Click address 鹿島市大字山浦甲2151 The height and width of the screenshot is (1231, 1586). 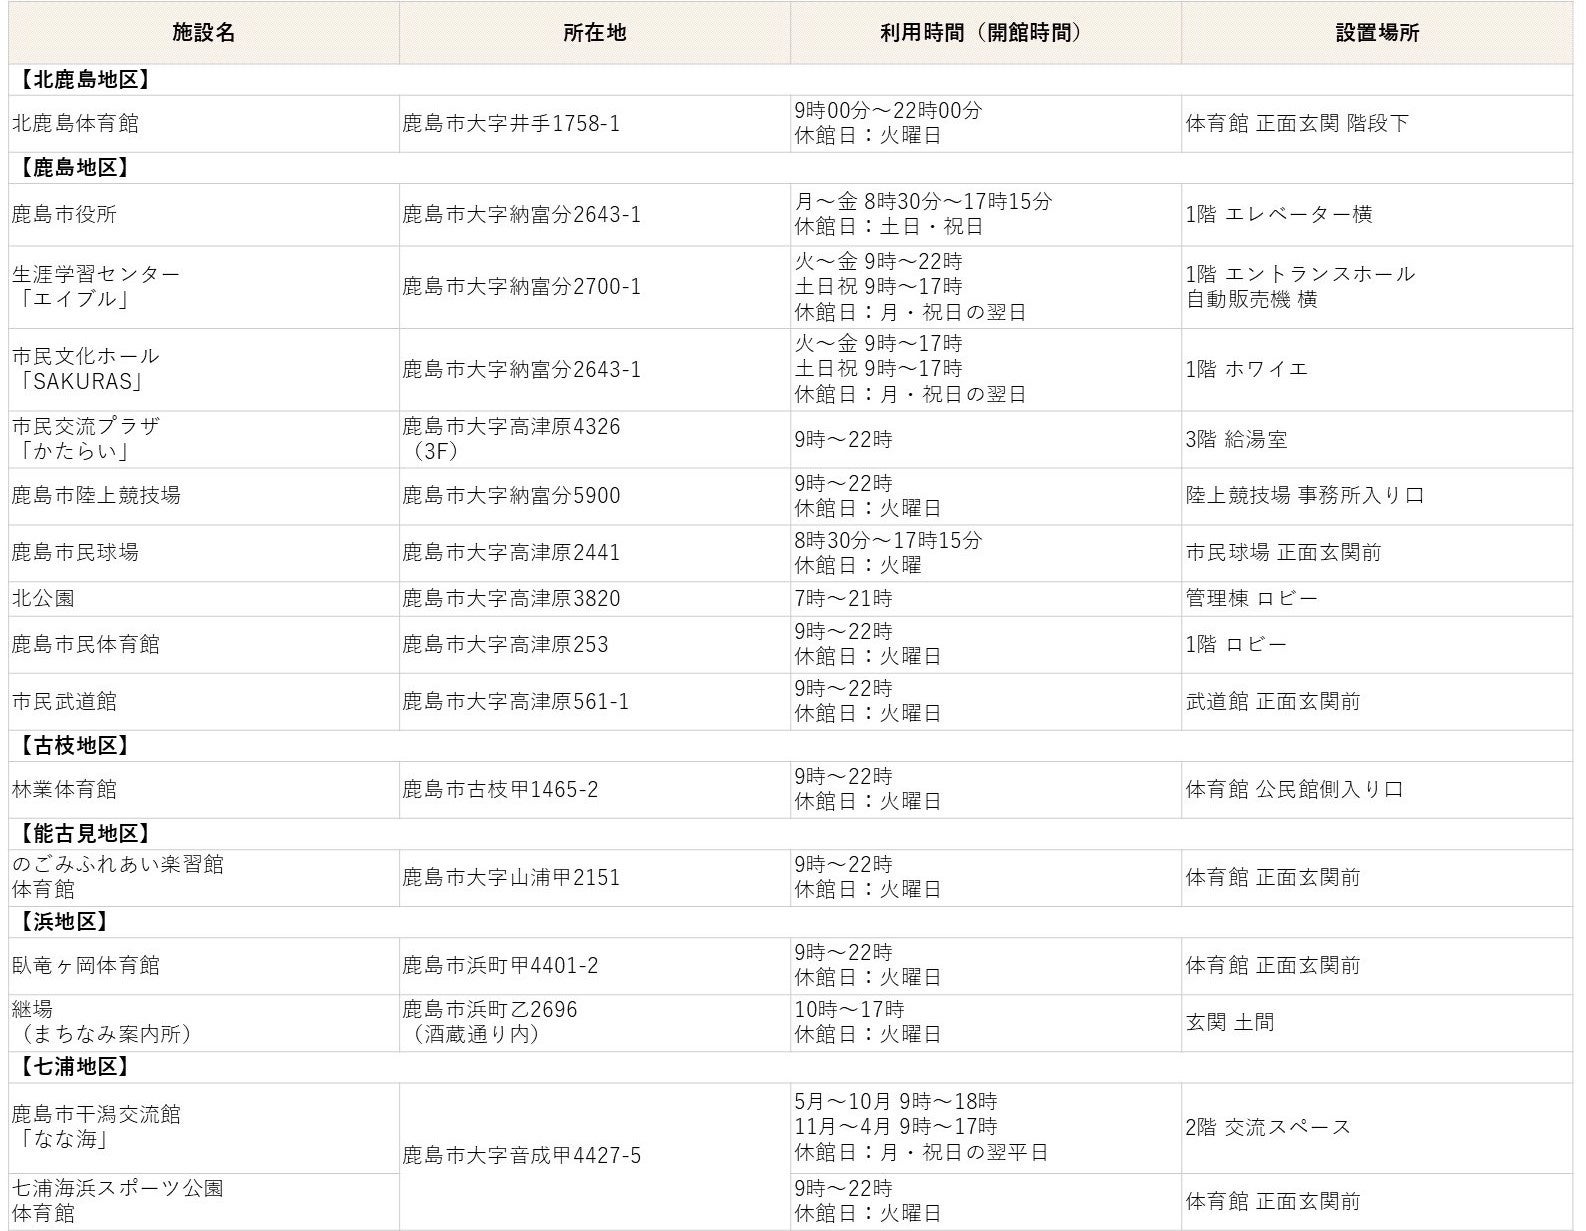pyautogui.click(x=511, y=877)
